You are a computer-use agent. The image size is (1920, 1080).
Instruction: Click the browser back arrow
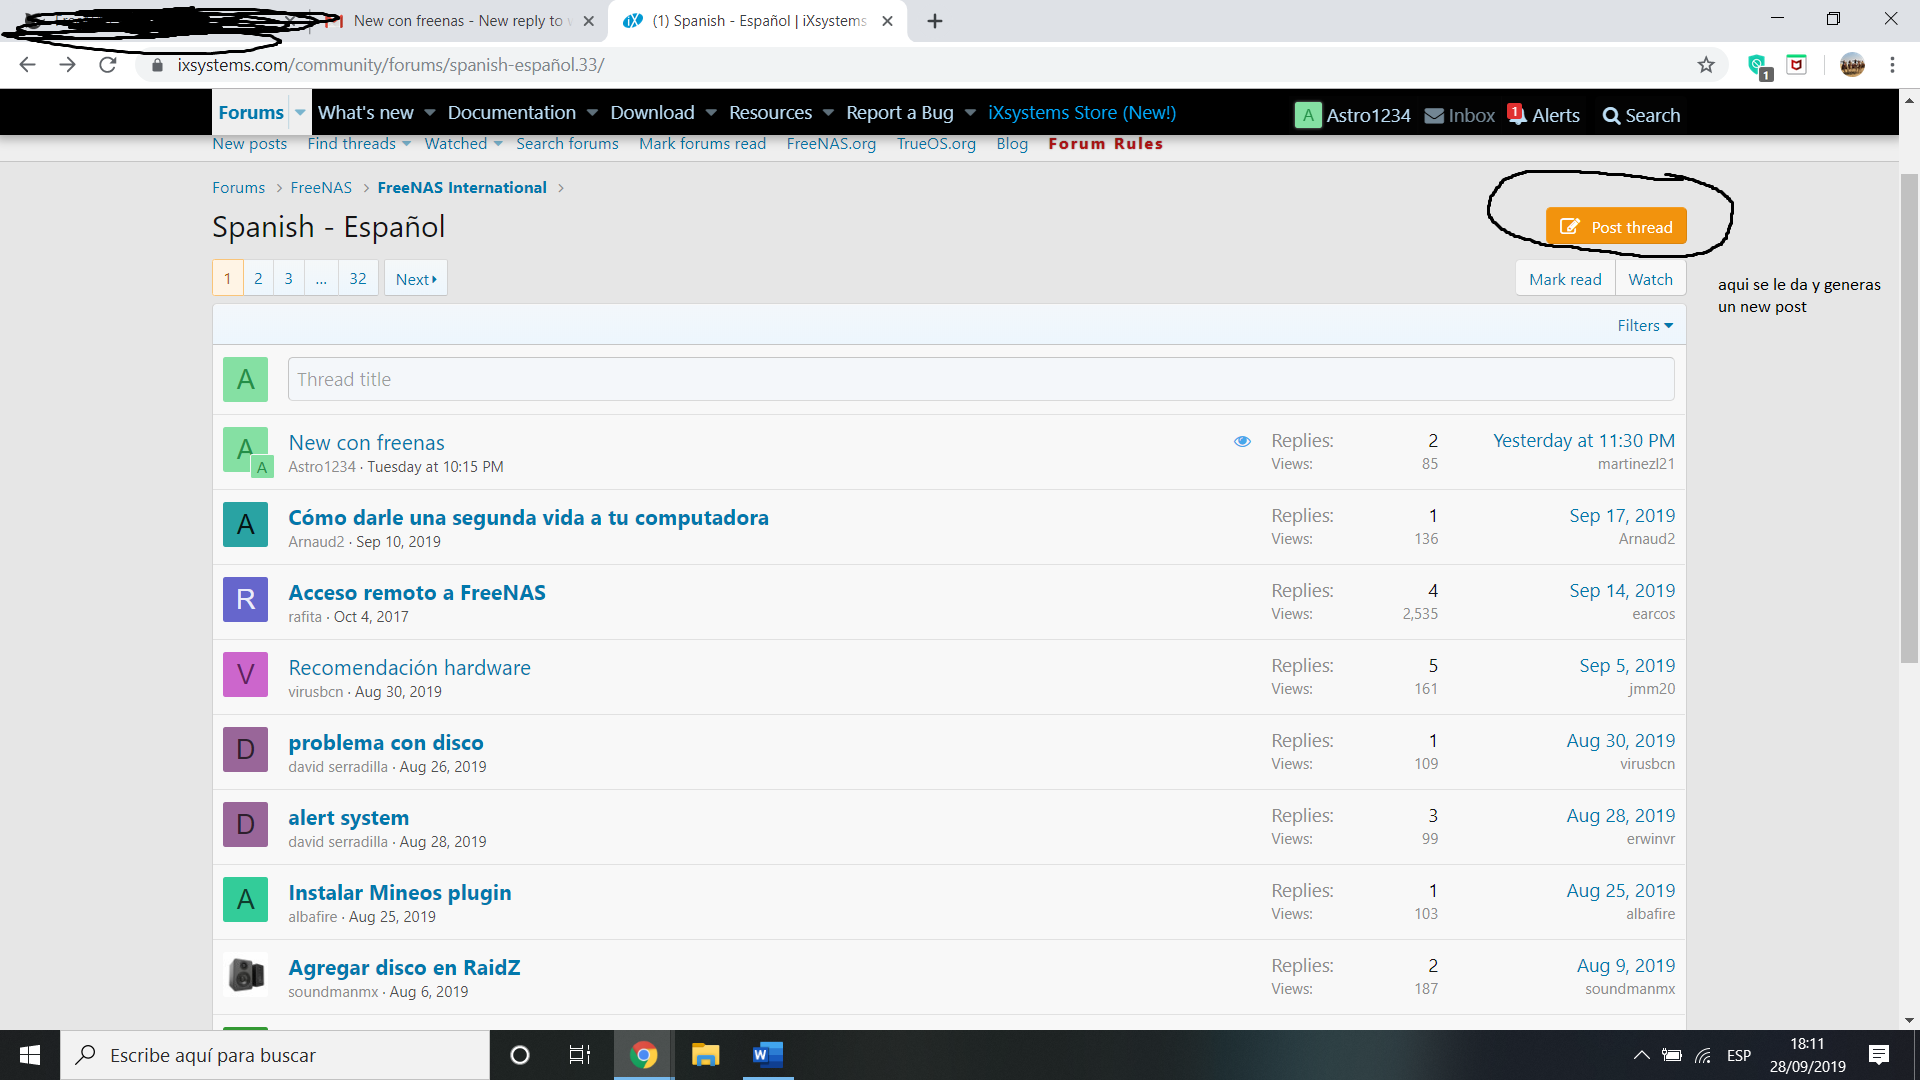pos(27,65)
